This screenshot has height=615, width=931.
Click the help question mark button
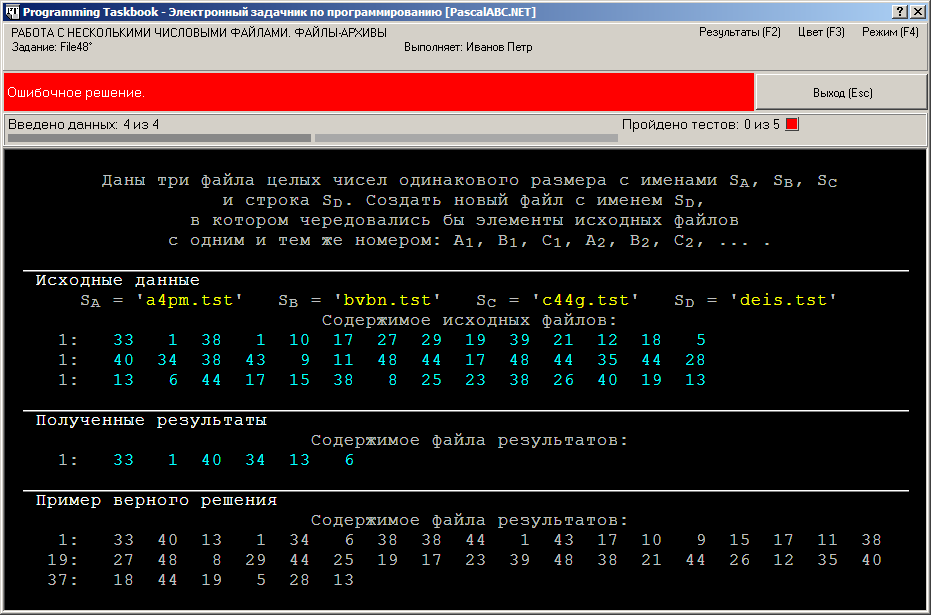(900, 12)
